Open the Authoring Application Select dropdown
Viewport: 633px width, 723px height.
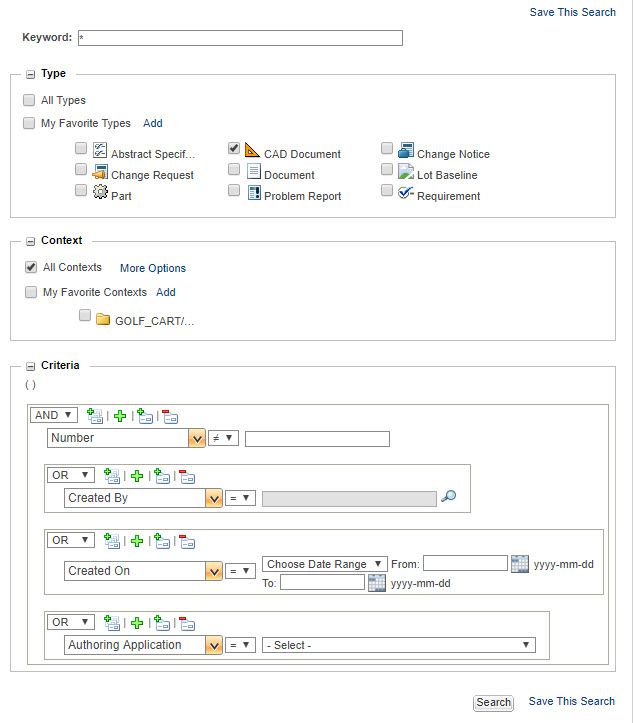[x=398, y=645]
